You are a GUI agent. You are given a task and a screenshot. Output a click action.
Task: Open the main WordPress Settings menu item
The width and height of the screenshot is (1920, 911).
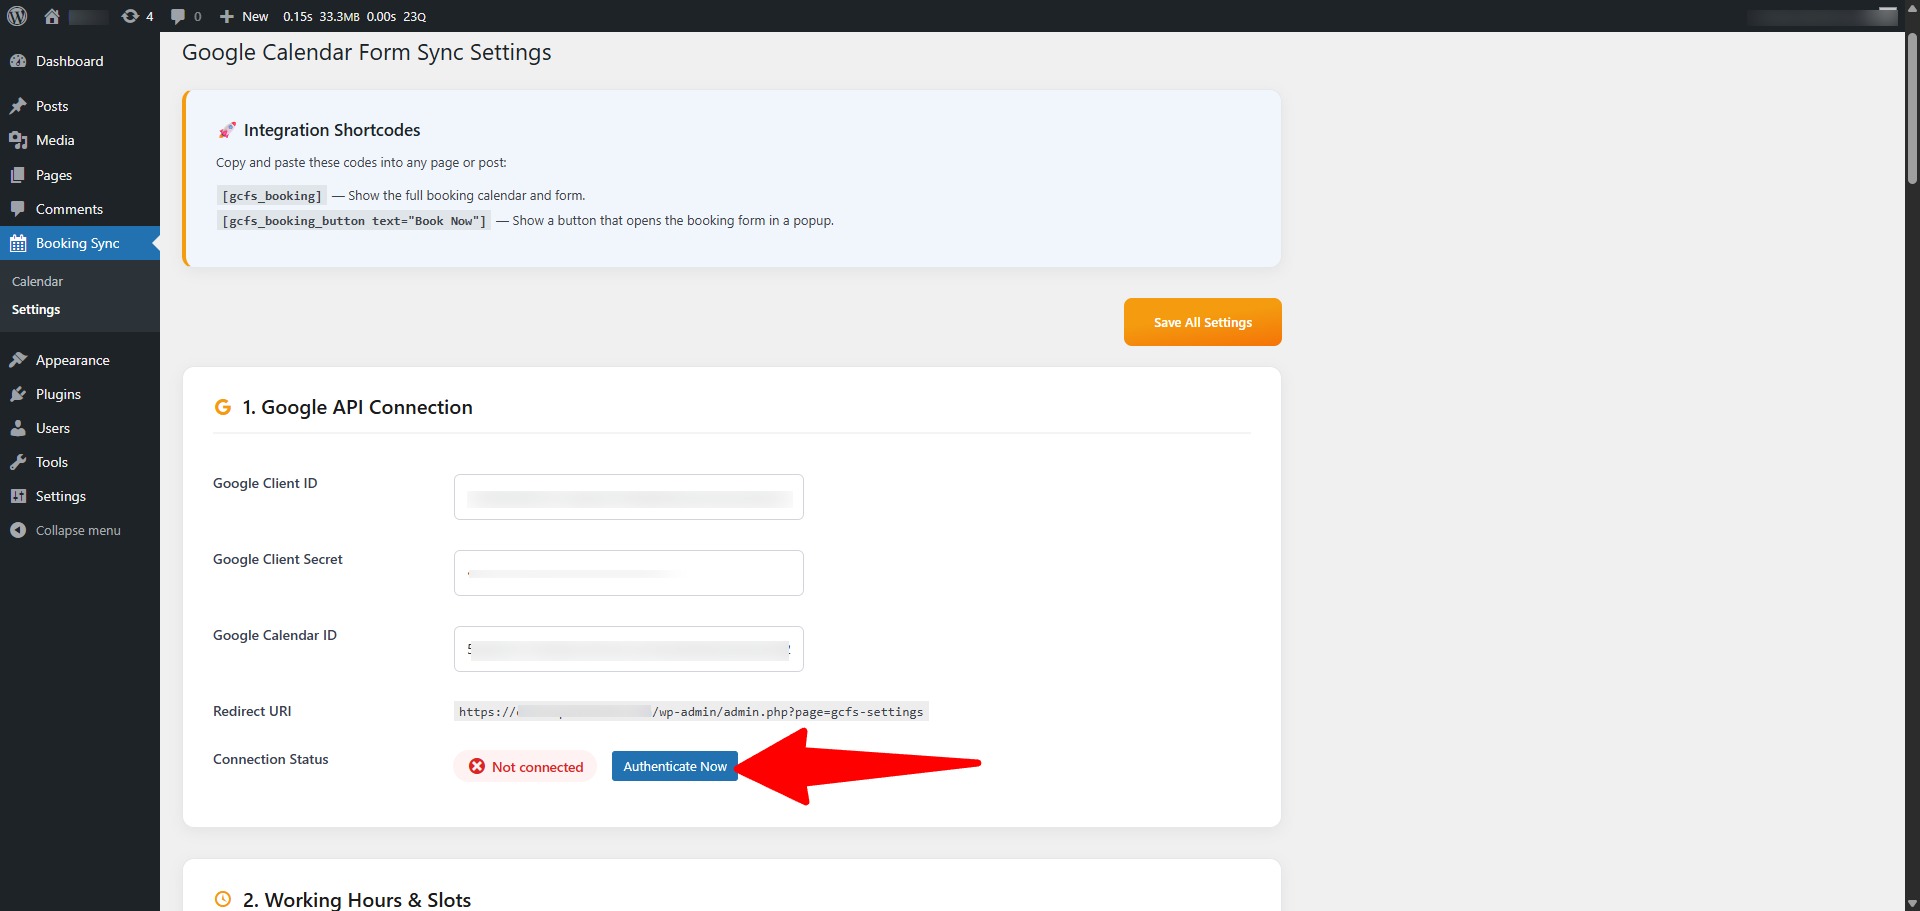click(x=80, y=496)
